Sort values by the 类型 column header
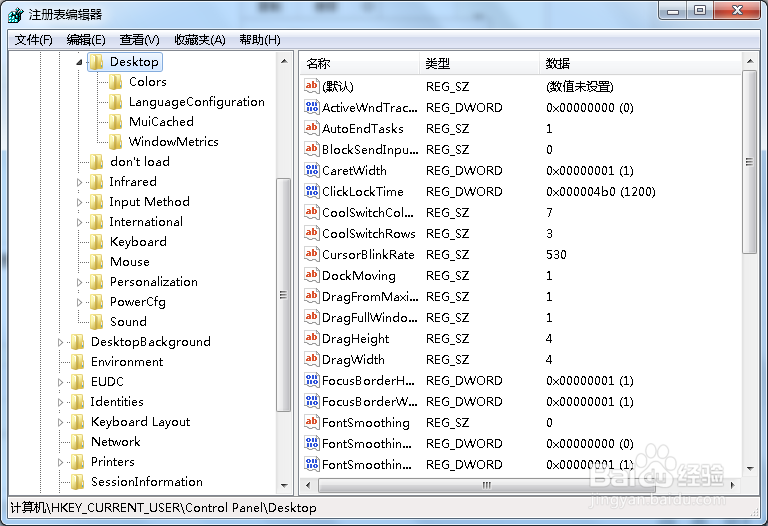 tap(479, 64)
